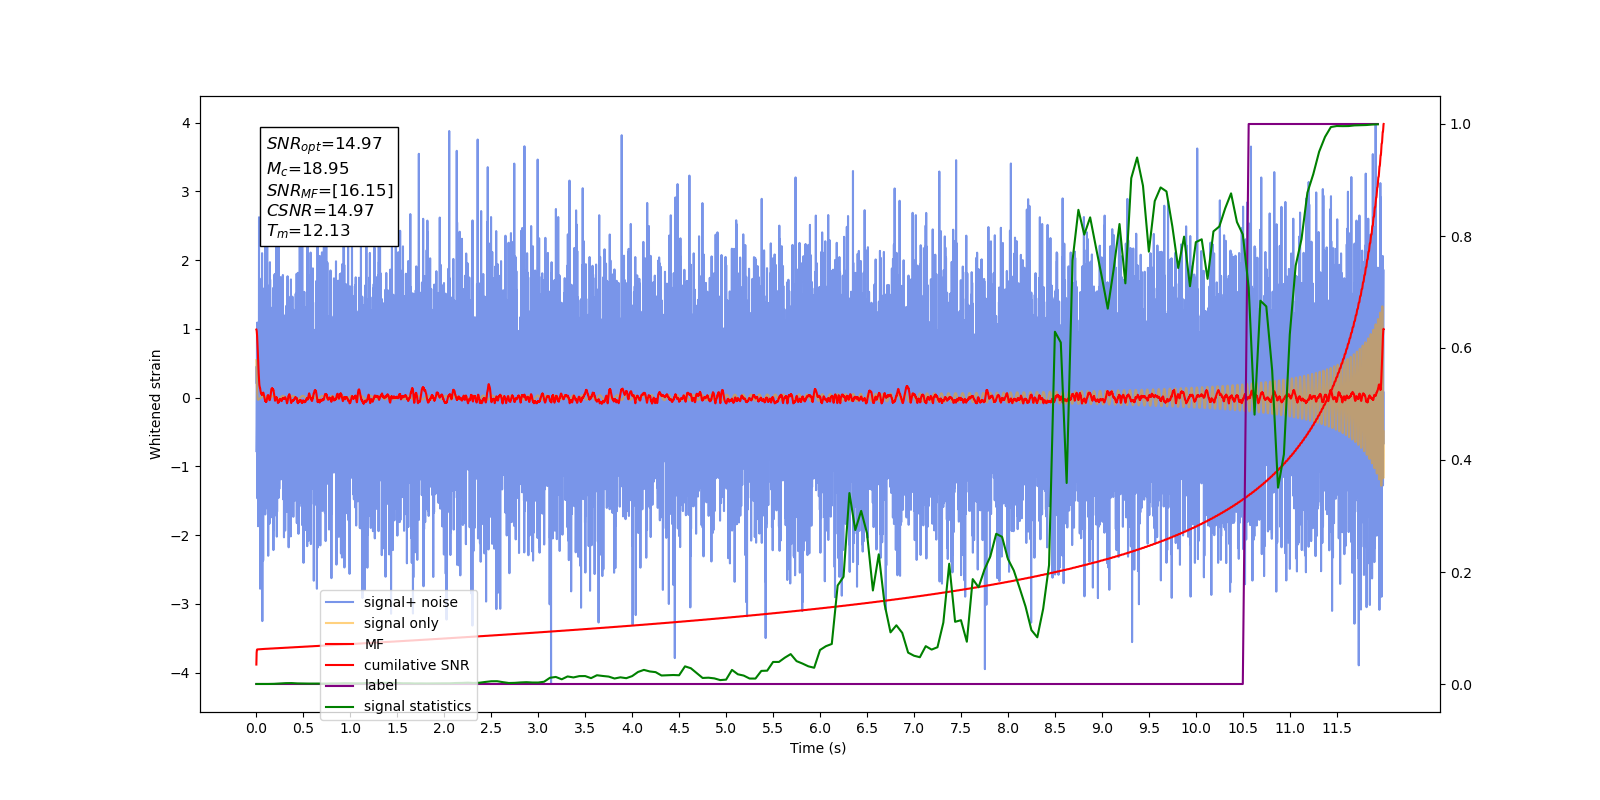This screenshot has width=1600, height=800.
Task: Click the purple line sample beside 'label'
Action: (341, 685)
